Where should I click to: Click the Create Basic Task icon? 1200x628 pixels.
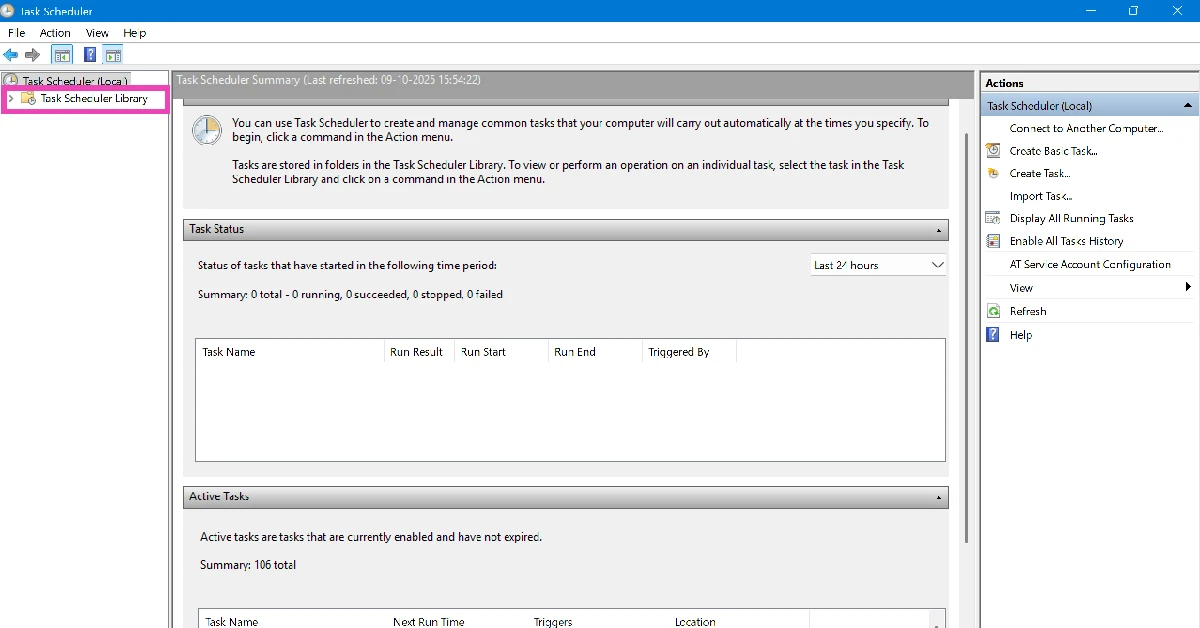coord(993,151)
